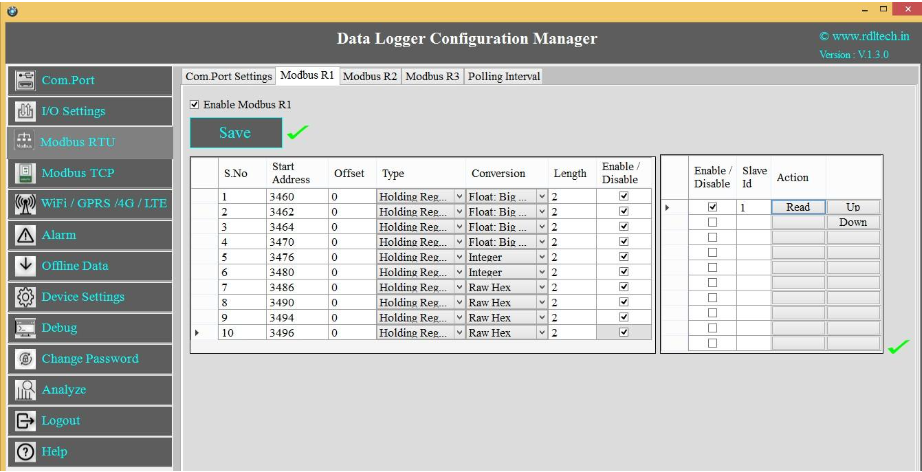Open Conversion dropdown for row 5
The height and width of the screenshot is (472, 922).
point(543,257)
